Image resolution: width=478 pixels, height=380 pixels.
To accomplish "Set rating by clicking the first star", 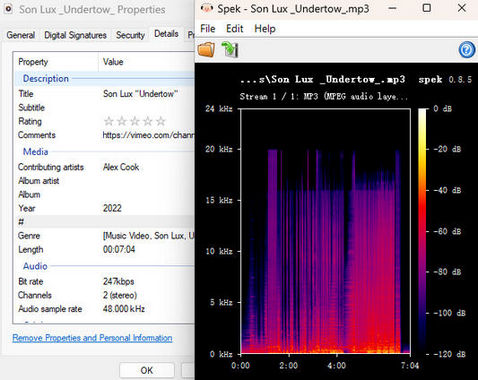I will point(109,121).
